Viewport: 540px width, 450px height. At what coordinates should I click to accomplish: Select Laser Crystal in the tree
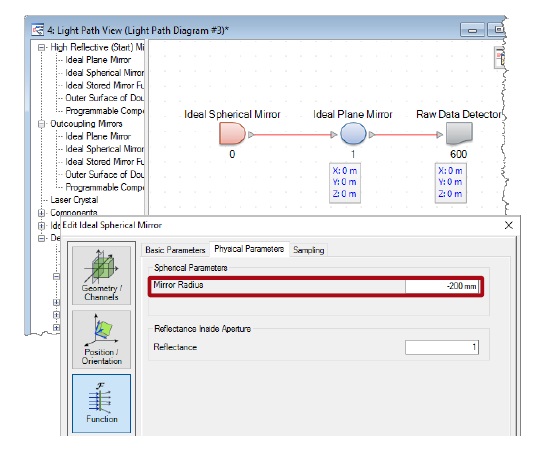click(x=74, y=200)
